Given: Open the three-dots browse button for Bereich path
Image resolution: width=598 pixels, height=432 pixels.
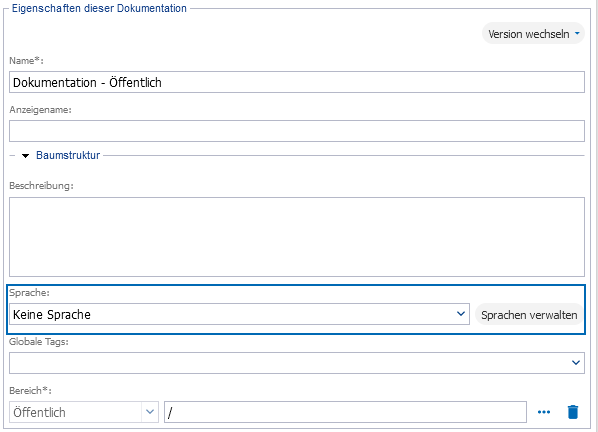Looking at the screenshot, I should 543,412.
